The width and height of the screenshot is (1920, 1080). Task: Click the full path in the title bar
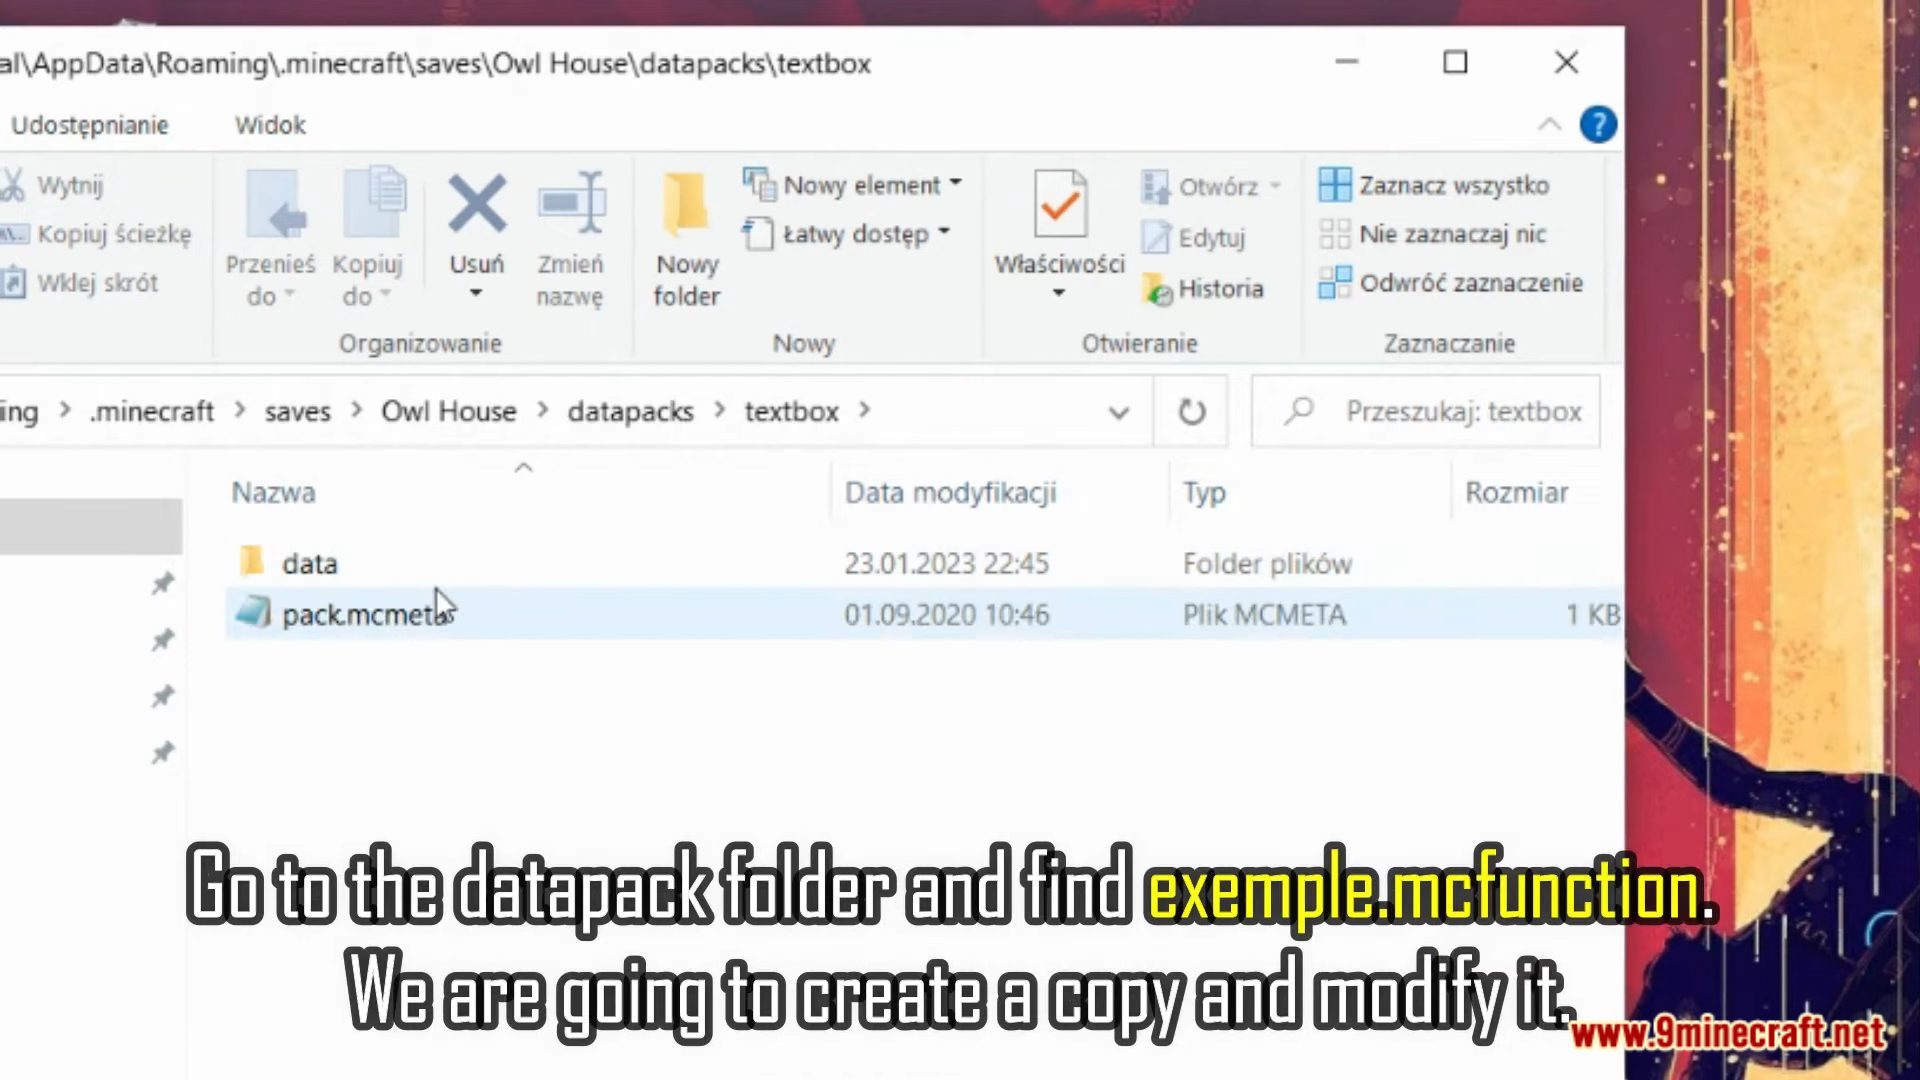[436, 63]
